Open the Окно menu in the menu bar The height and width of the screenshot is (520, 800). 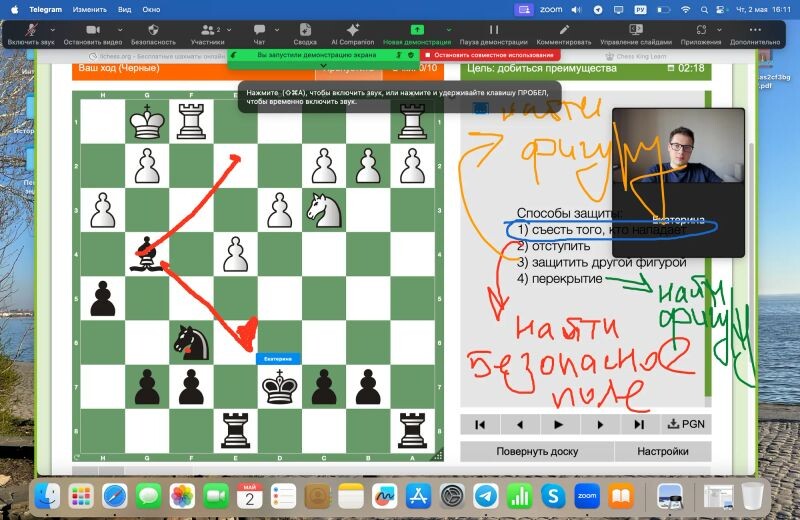pos(151,9)
